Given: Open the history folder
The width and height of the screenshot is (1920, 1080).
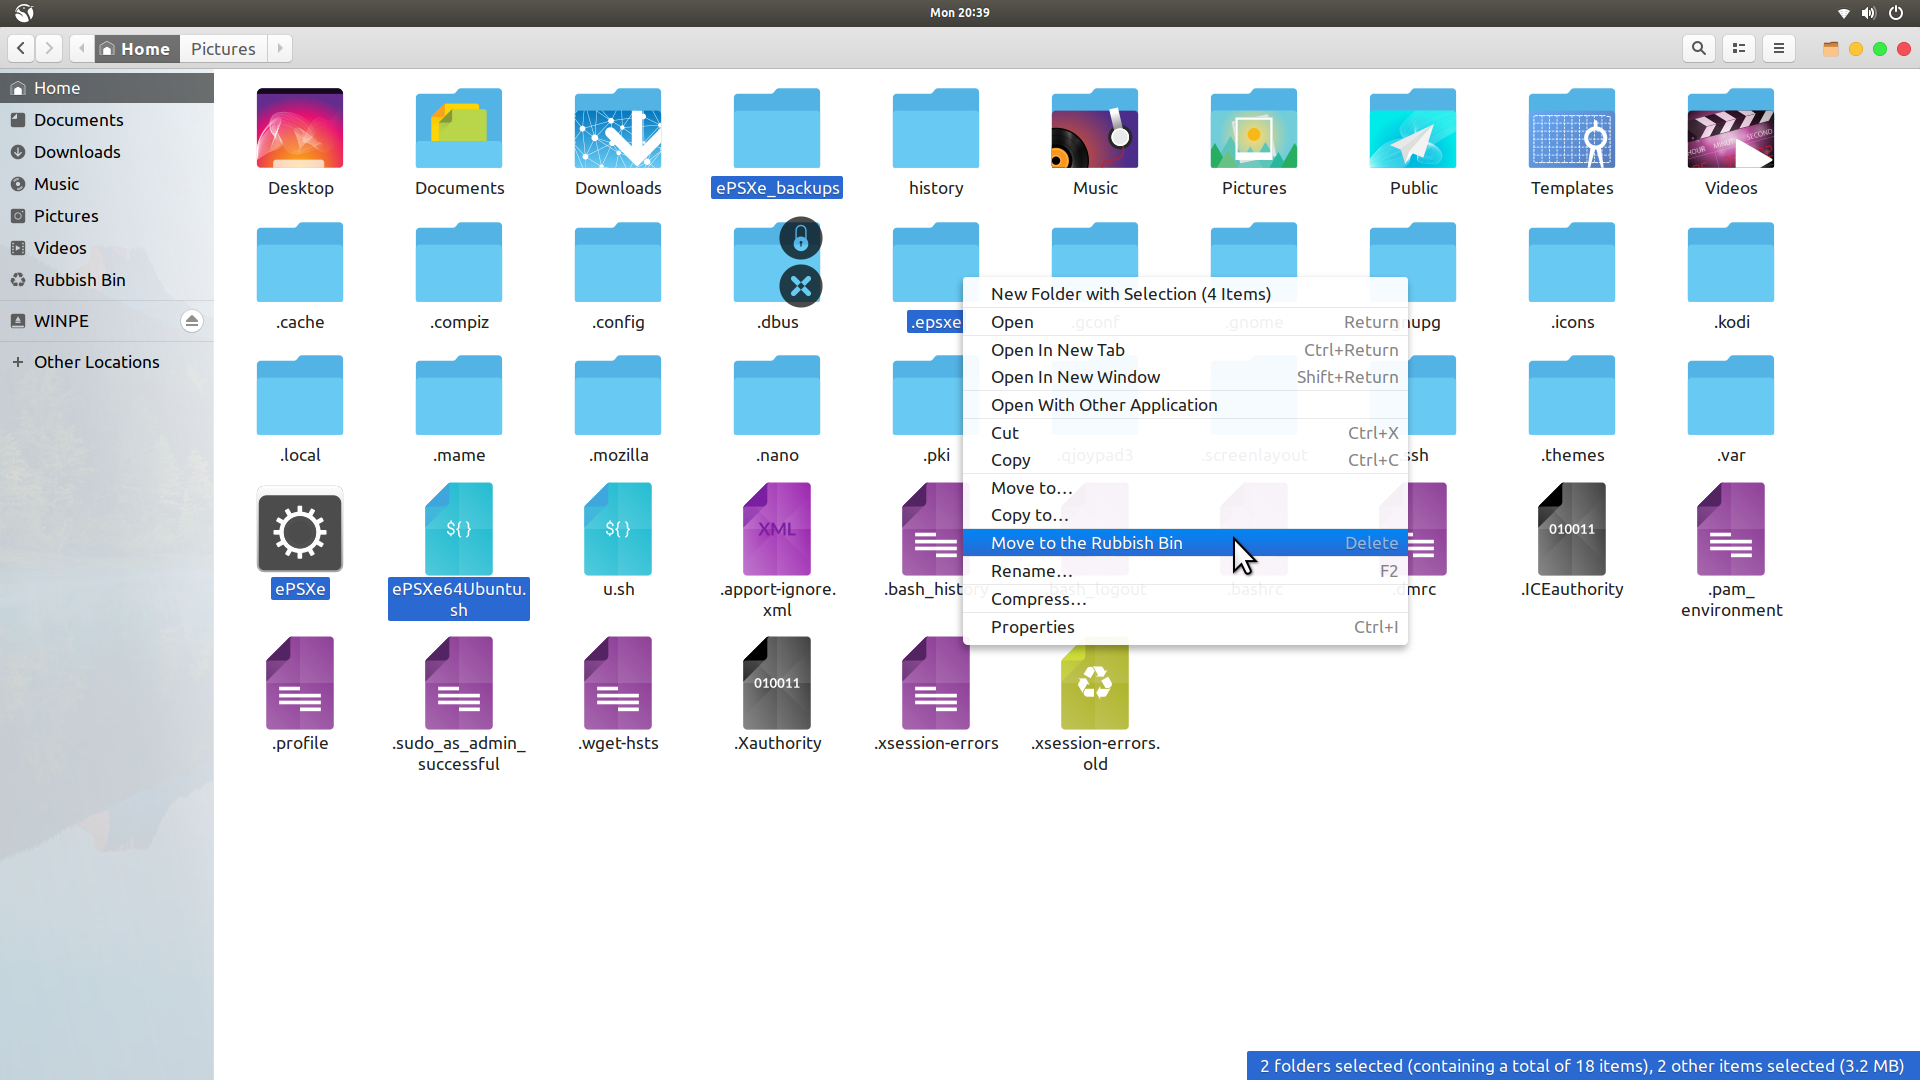Looking at the screenshot, I should coord(936,128).
